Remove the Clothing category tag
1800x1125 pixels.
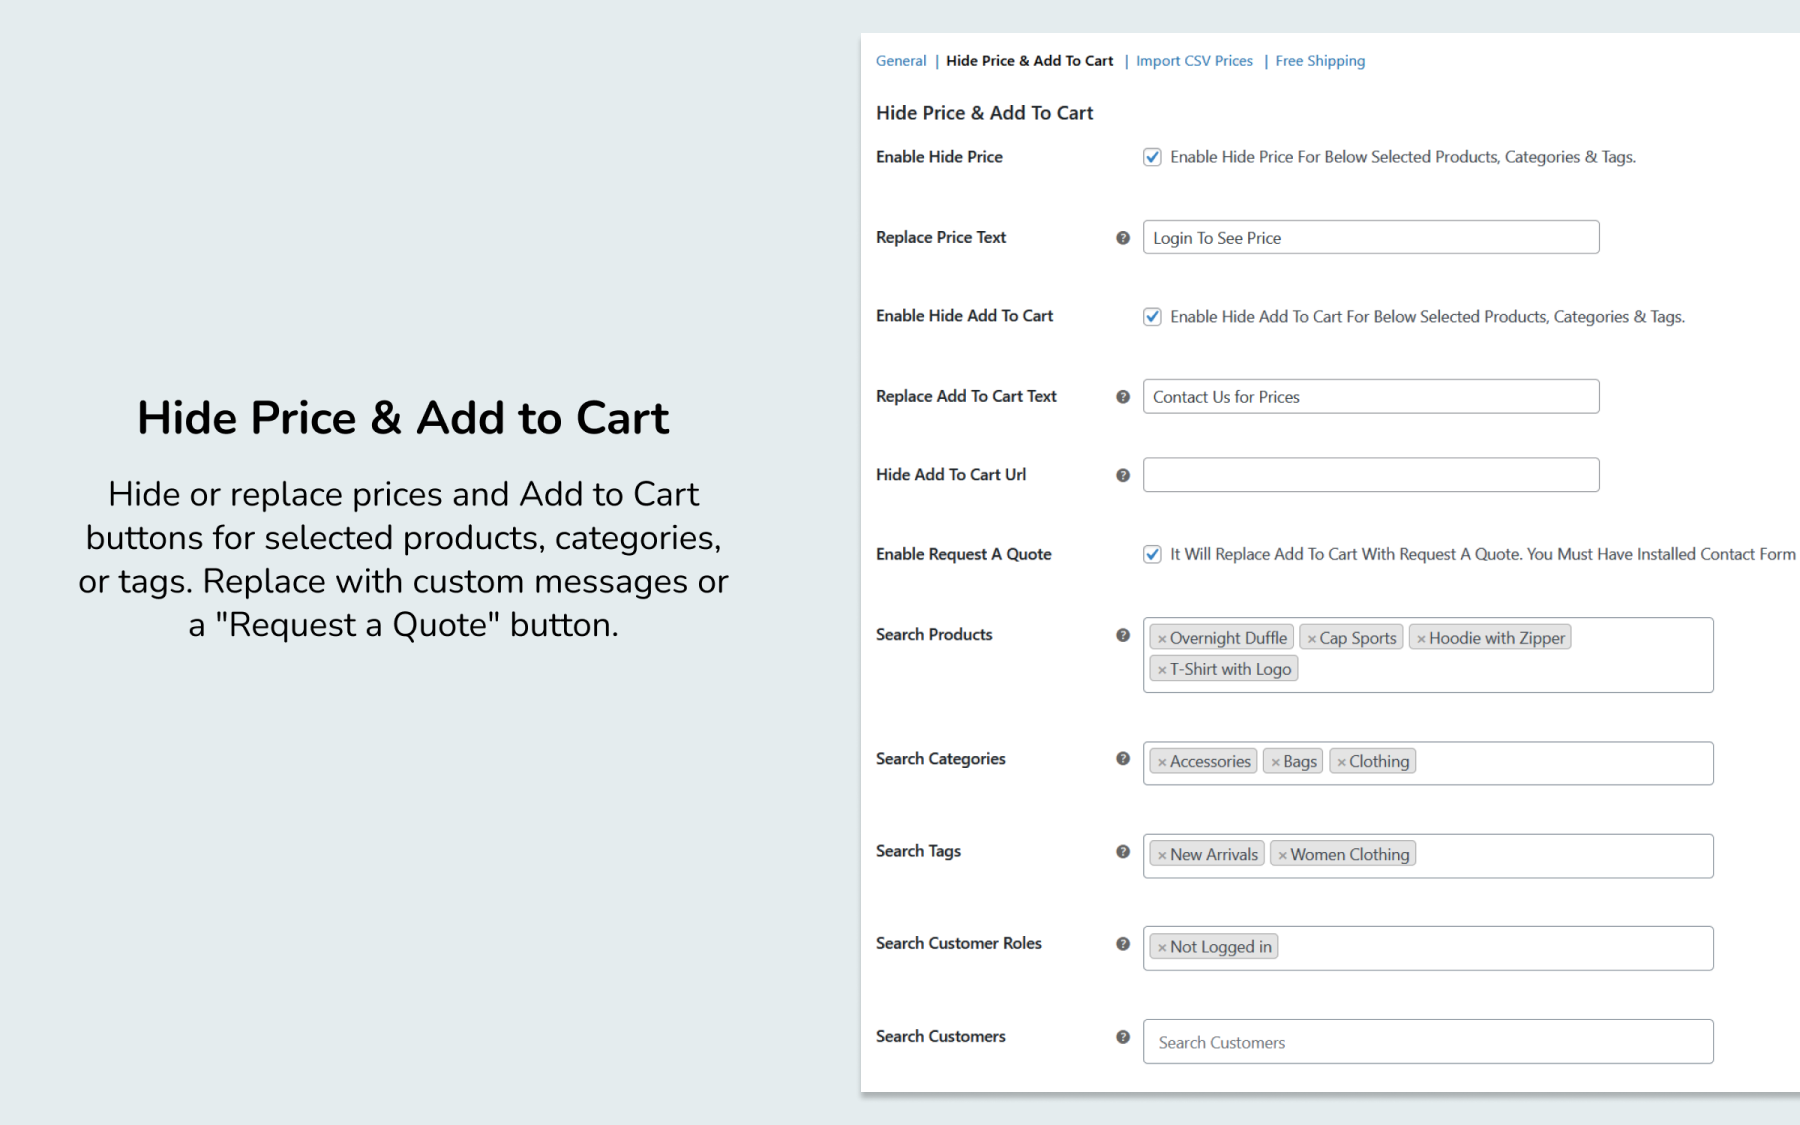[x=1342, y=762]
